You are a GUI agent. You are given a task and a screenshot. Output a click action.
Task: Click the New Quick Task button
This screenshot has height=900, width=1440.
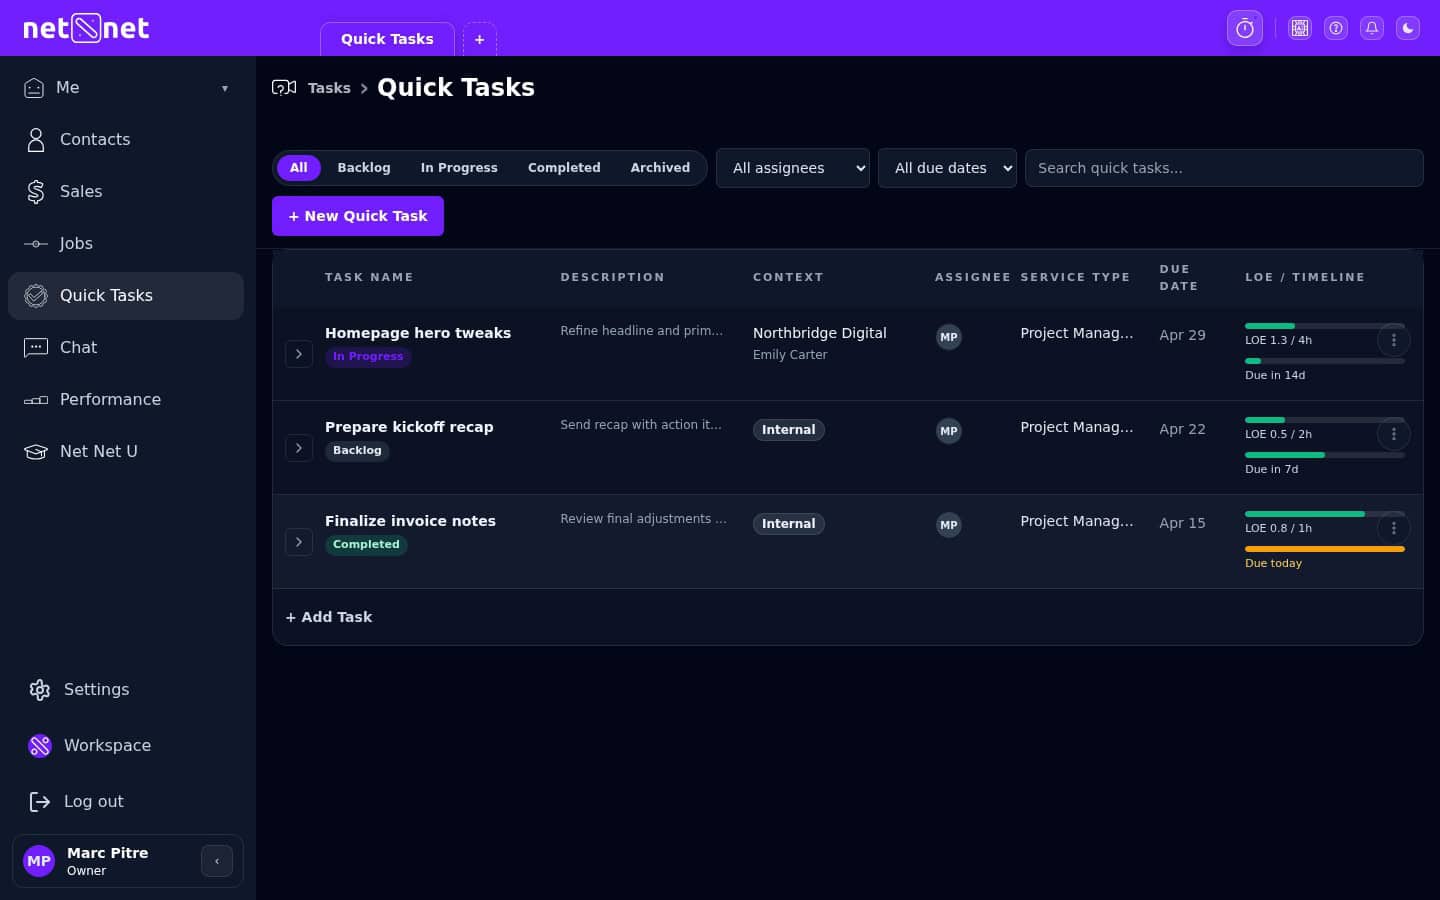[358, 216]
